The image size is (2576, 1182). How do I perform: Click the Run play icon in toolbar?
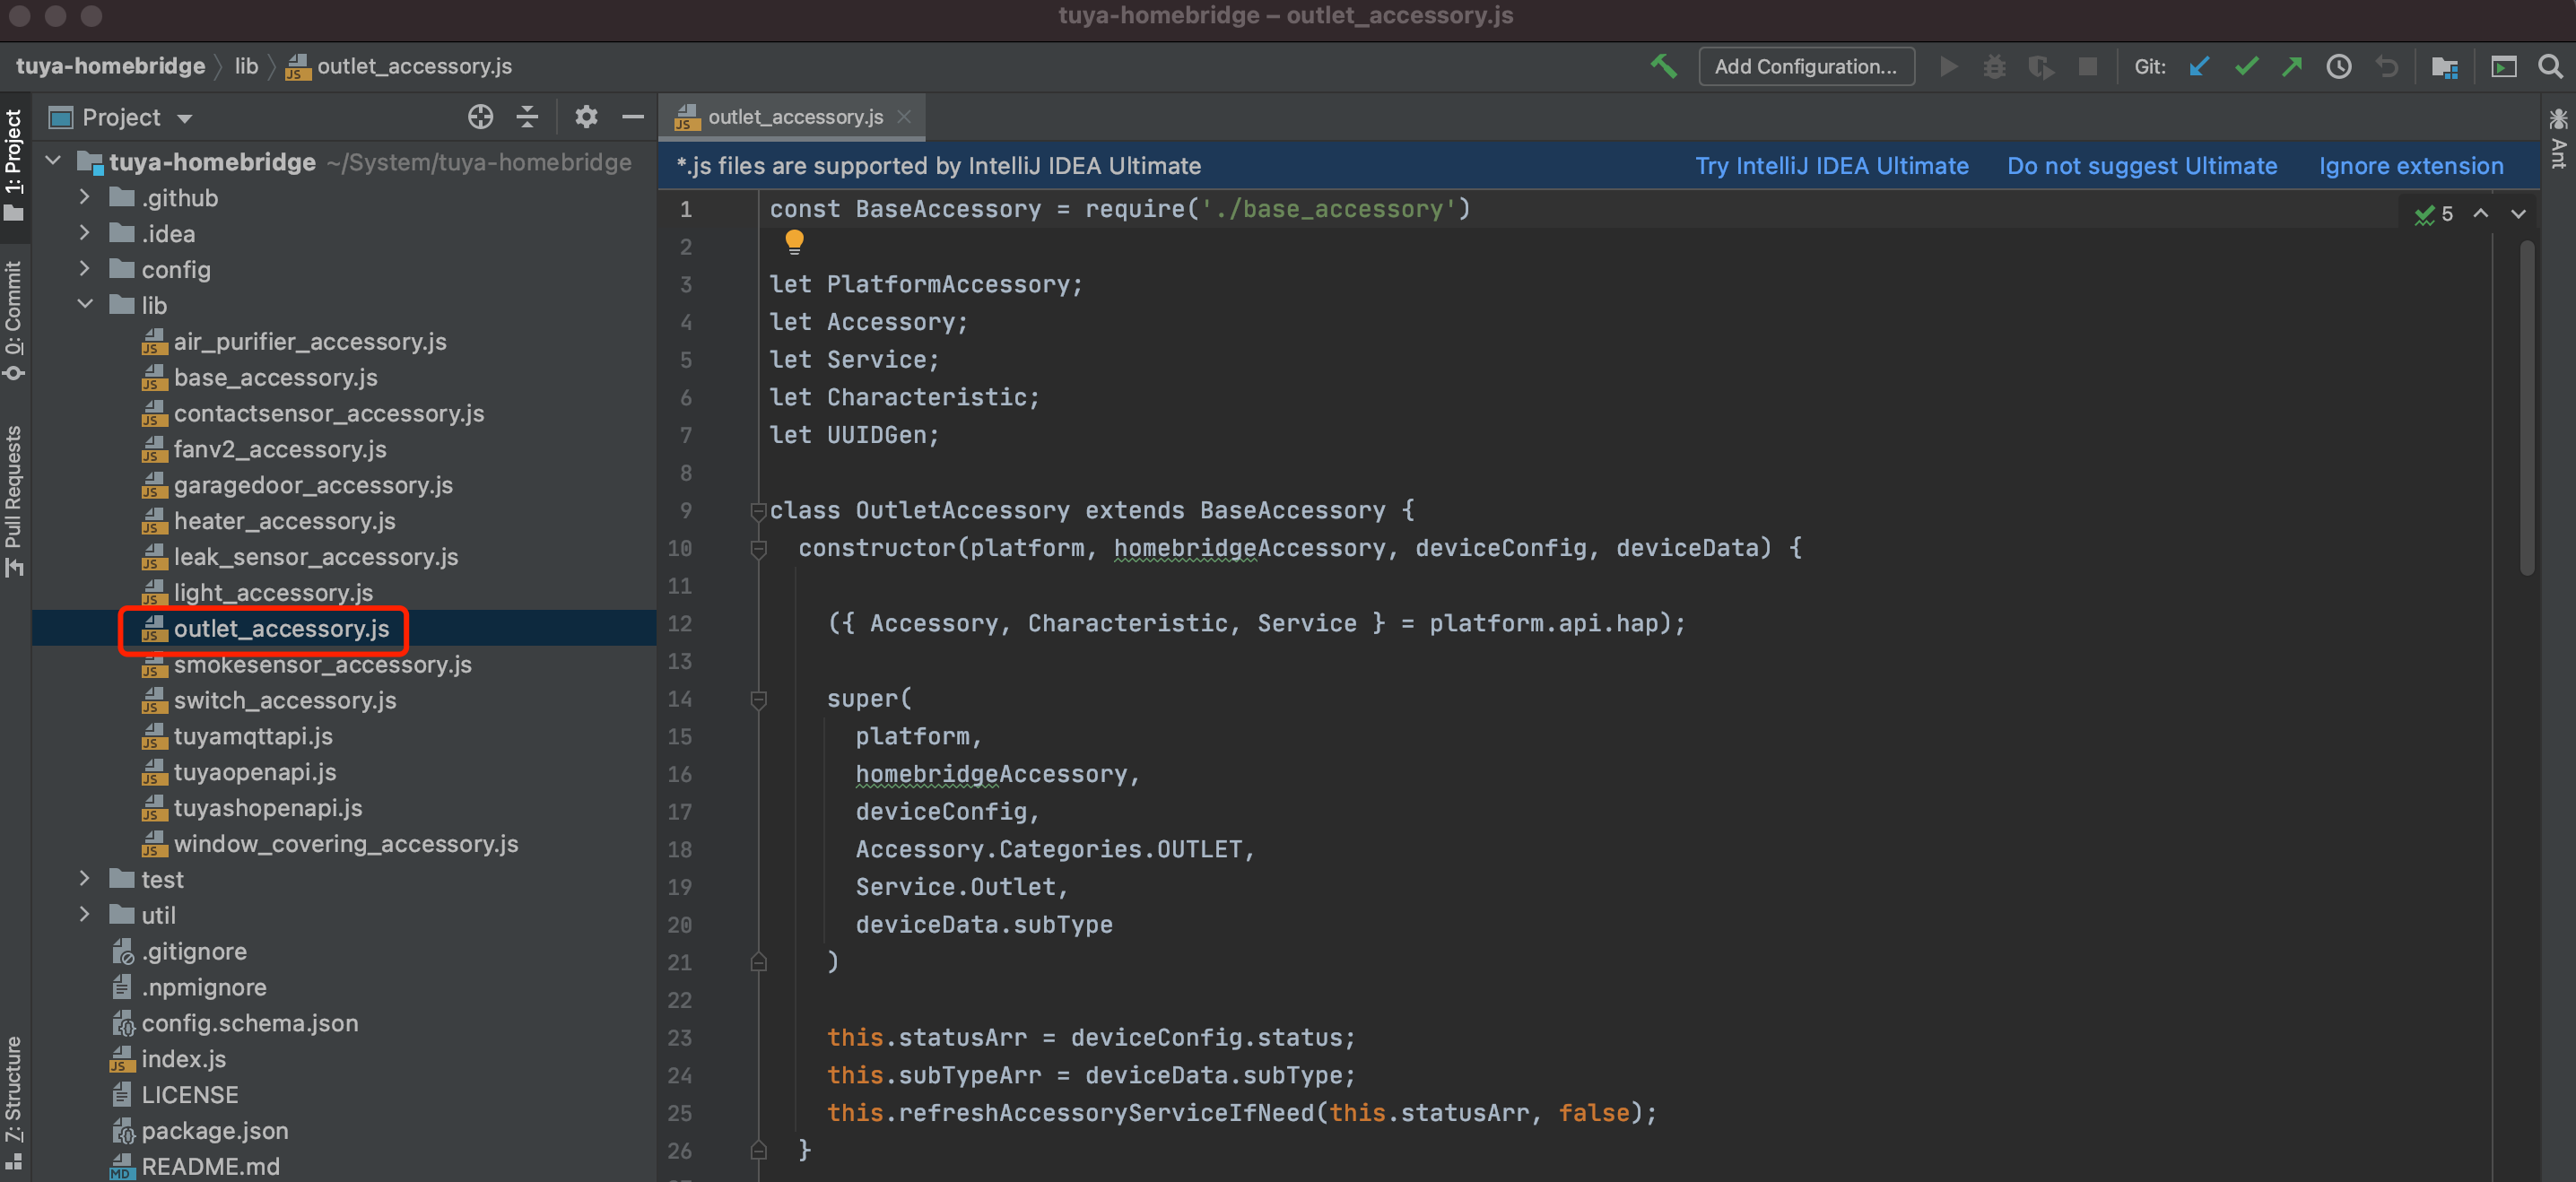pyautogui.click(x=1948, y=67)
